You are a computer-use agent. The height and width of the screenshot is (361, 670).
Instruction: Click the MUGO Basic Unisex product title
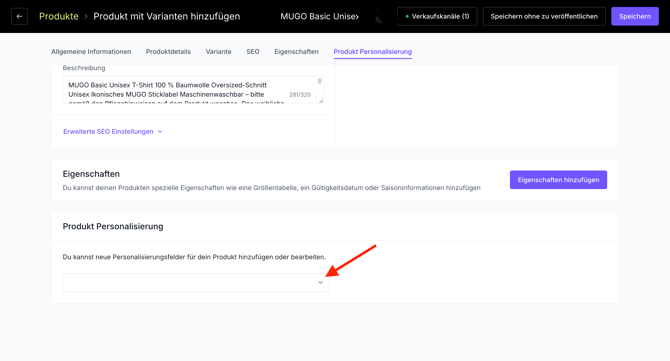click(x=320, y=16)
